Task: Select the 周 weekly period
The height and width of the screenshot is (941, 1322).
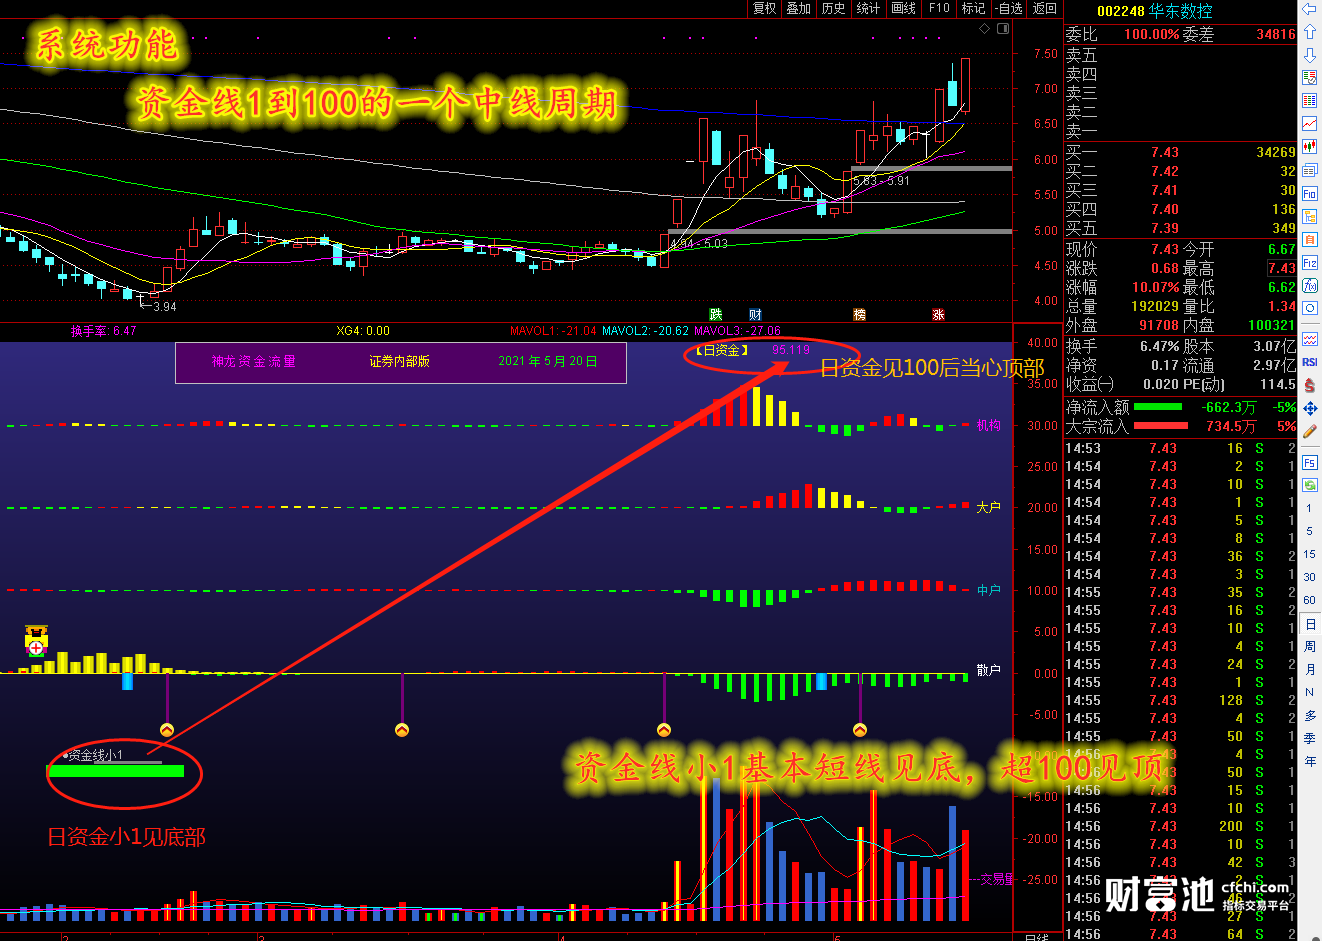Action: pyautogui.click(x=1309, y=647)
